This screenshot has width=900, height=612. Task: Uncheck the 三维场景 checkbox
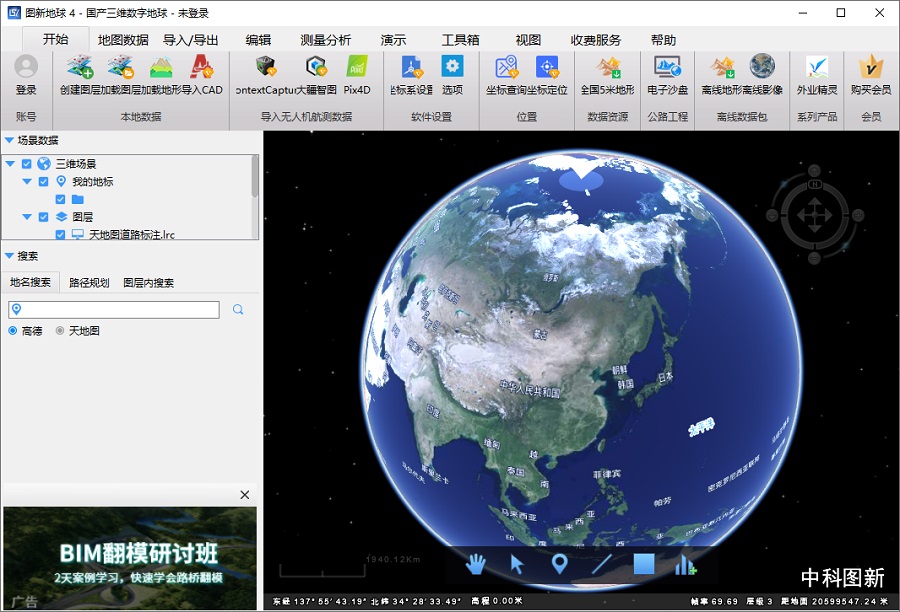click(26, 164)
